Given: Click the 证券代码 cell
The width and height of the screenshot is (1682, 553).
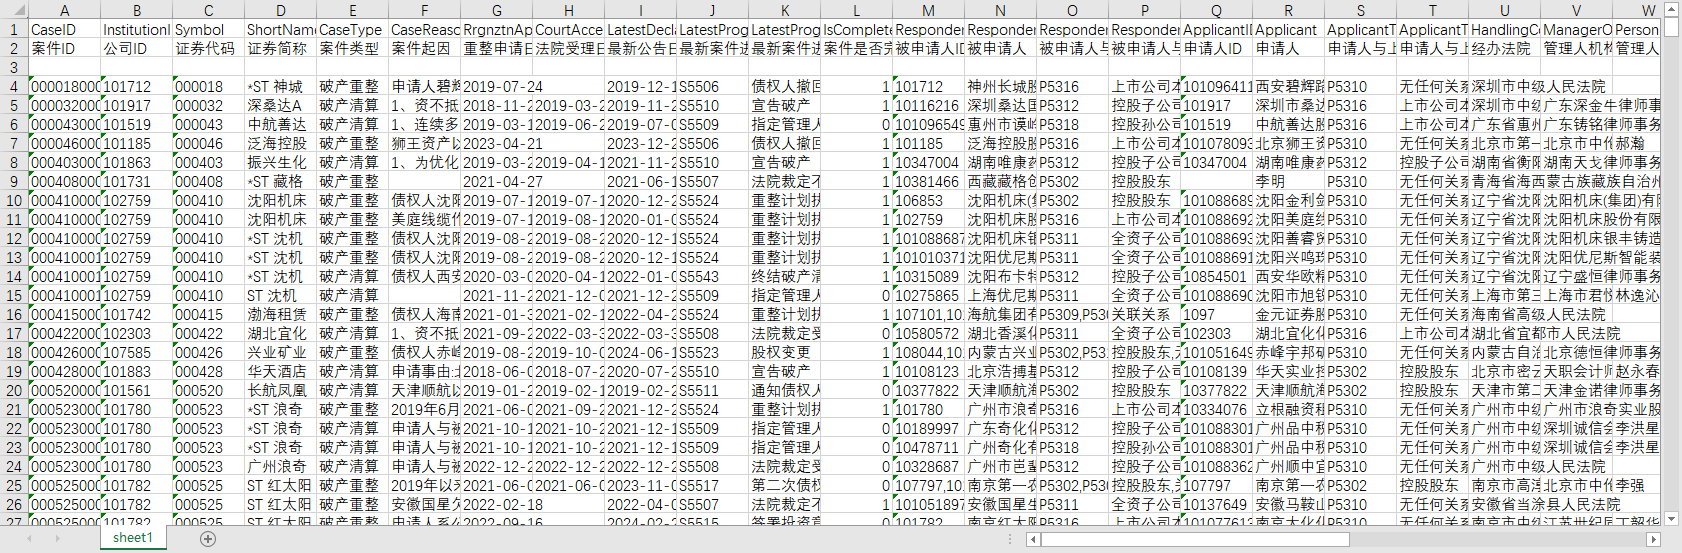Looking at the screenshot, I should (208, 48).
